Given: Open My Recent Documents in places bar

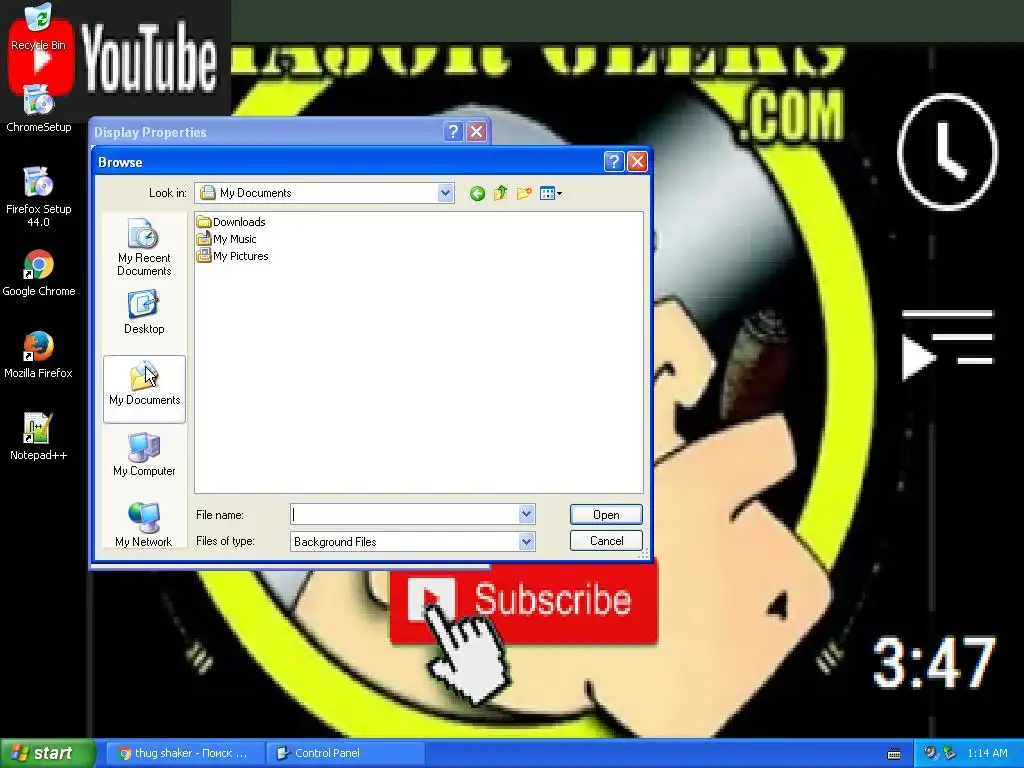Looking at the screenshot, I should (144, 248).
